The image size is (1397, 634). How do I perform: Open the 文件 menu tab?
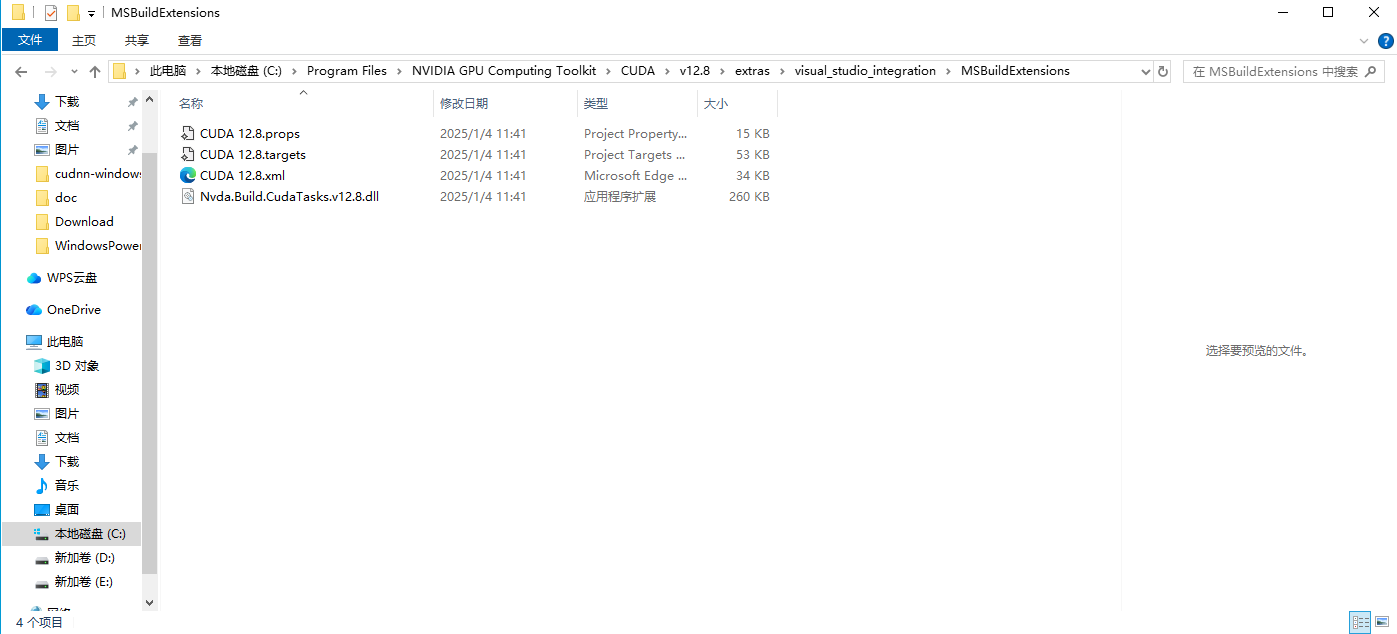tap(30, 40)
